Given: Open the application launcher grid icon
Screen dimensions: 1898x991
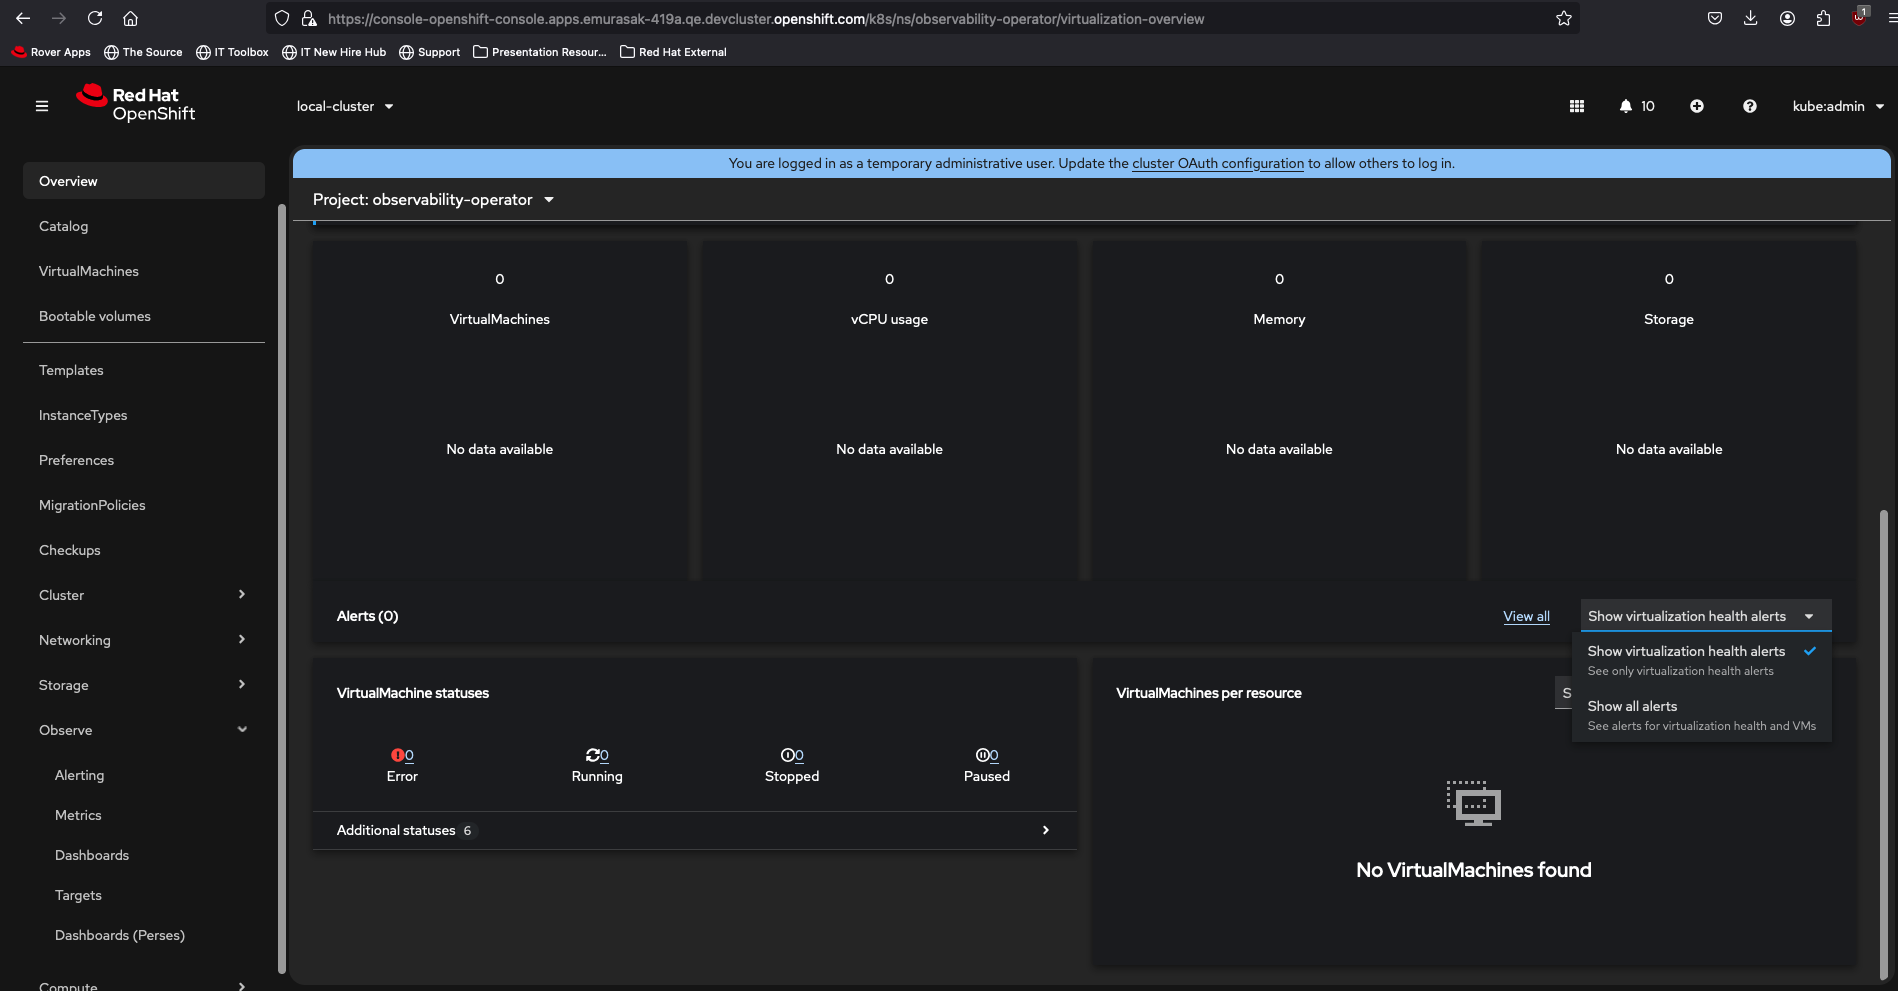Looking at the screenshot, I should coord(1577,106).
